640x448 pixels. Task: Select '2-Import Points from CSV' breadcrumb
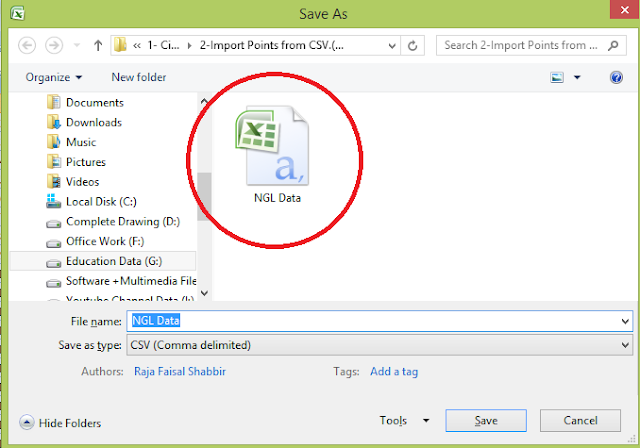(x=271, y=45)
